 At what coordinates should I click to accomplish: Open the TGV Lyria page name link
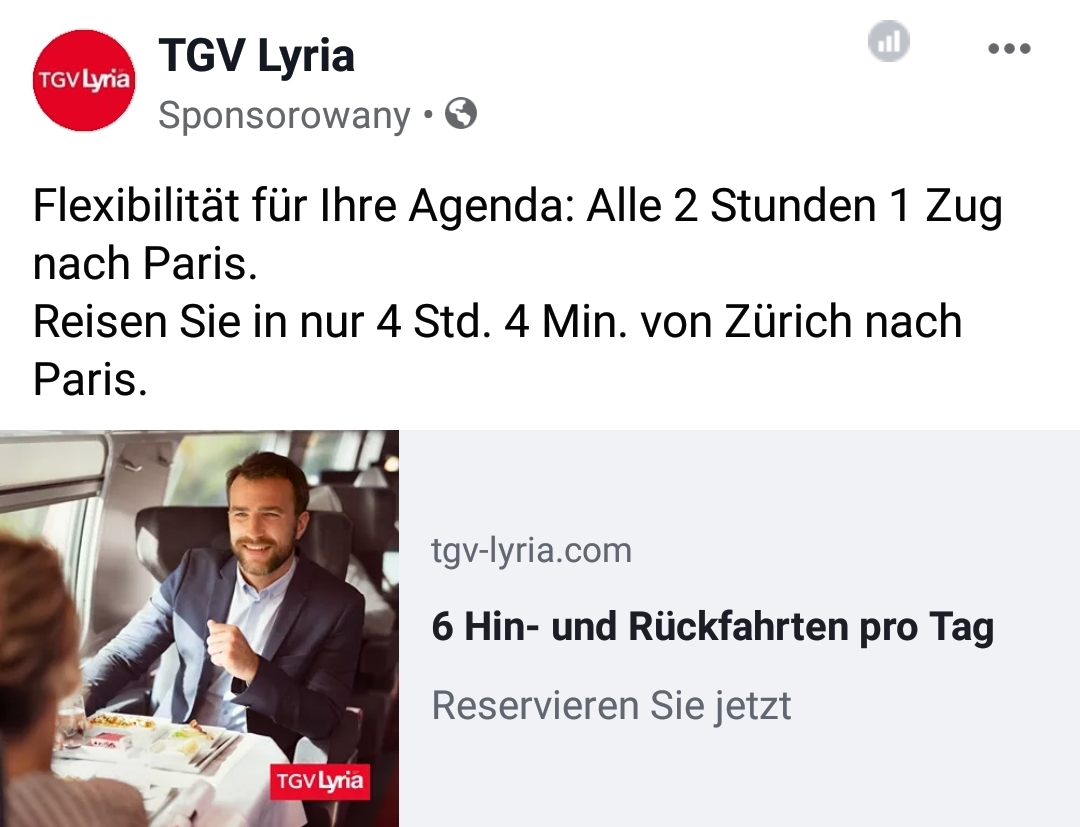[256, 55]
